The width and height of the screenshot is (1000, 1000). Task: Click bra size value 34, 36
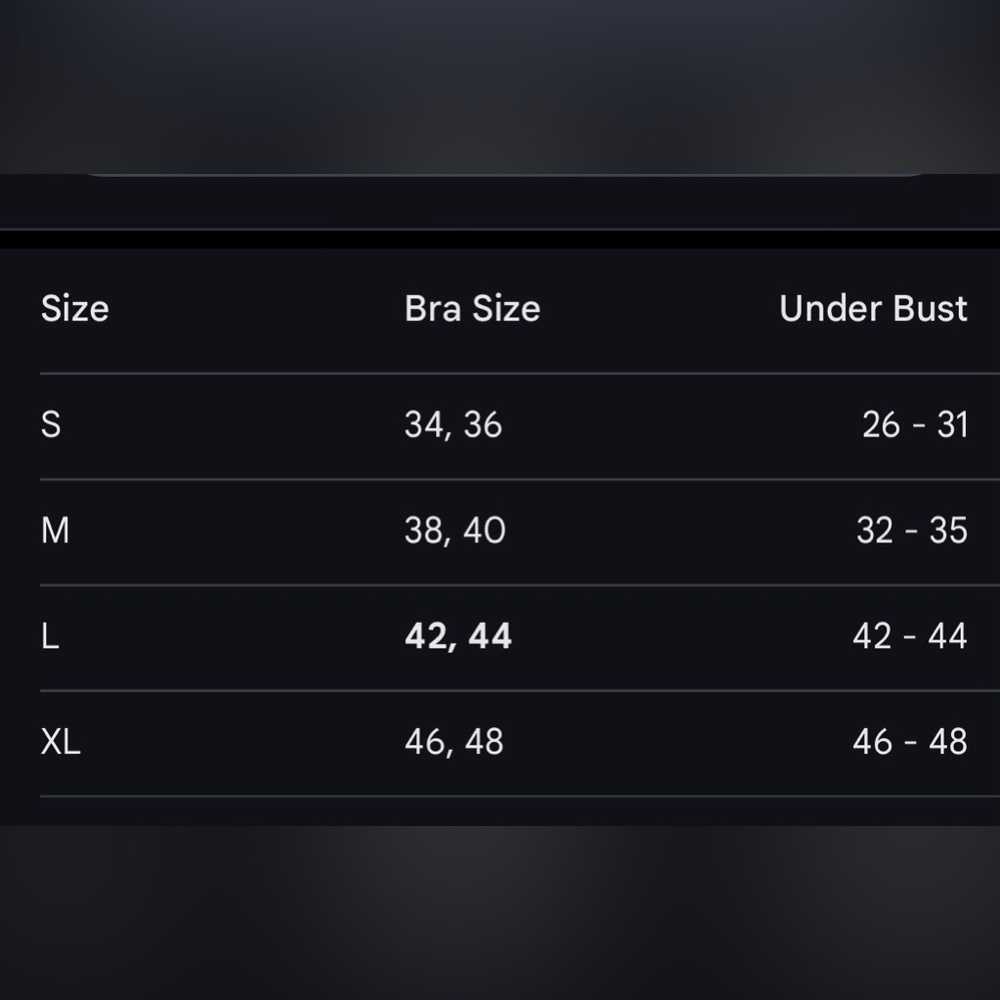[453, 425]
